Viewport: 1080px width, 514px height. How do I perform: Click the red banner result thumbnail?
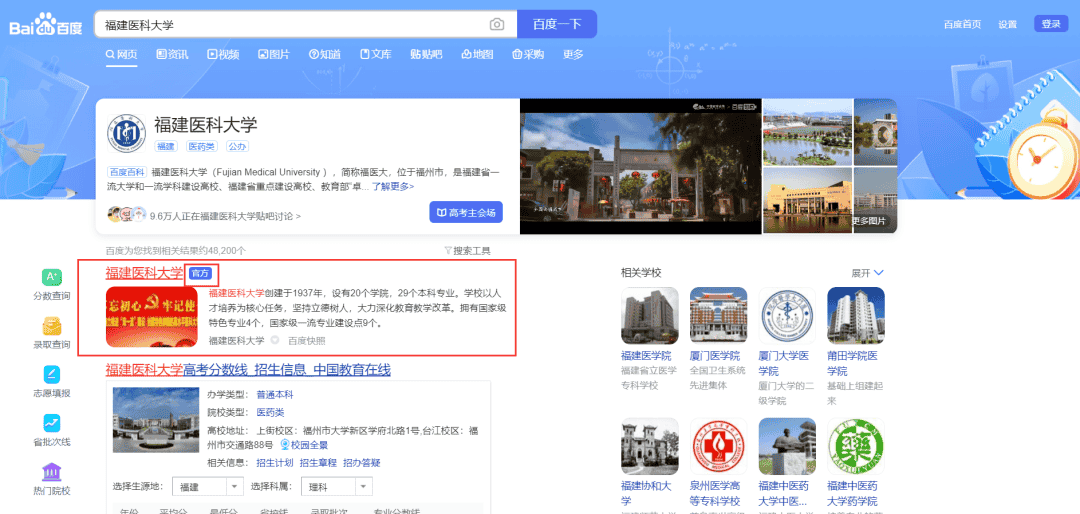(x=152, y=317)
